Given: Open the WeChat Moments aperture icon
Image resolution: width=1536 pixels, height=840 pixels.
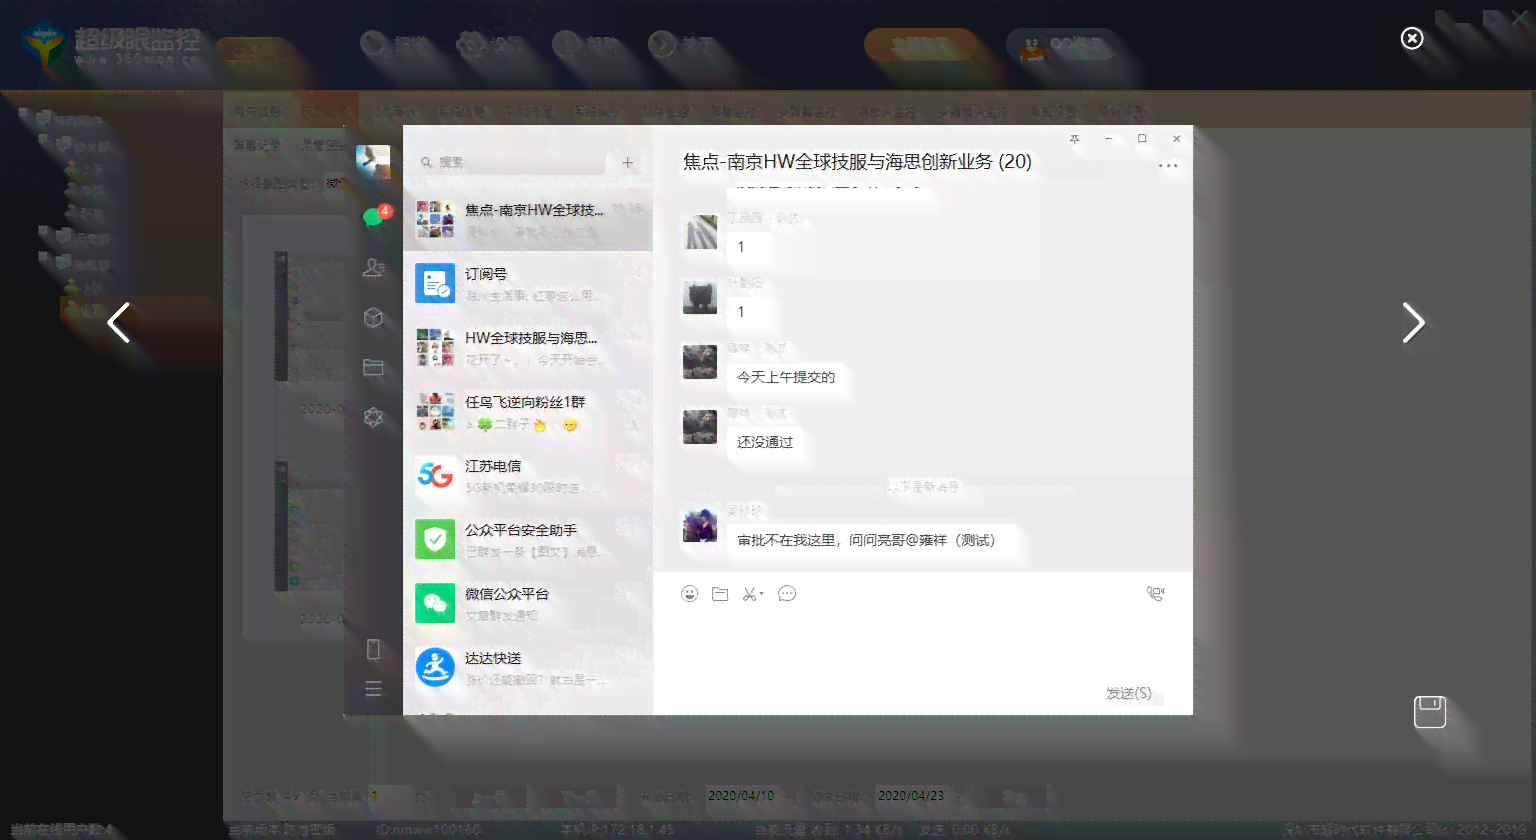Looking at the screenshot, I should (374, 417).
